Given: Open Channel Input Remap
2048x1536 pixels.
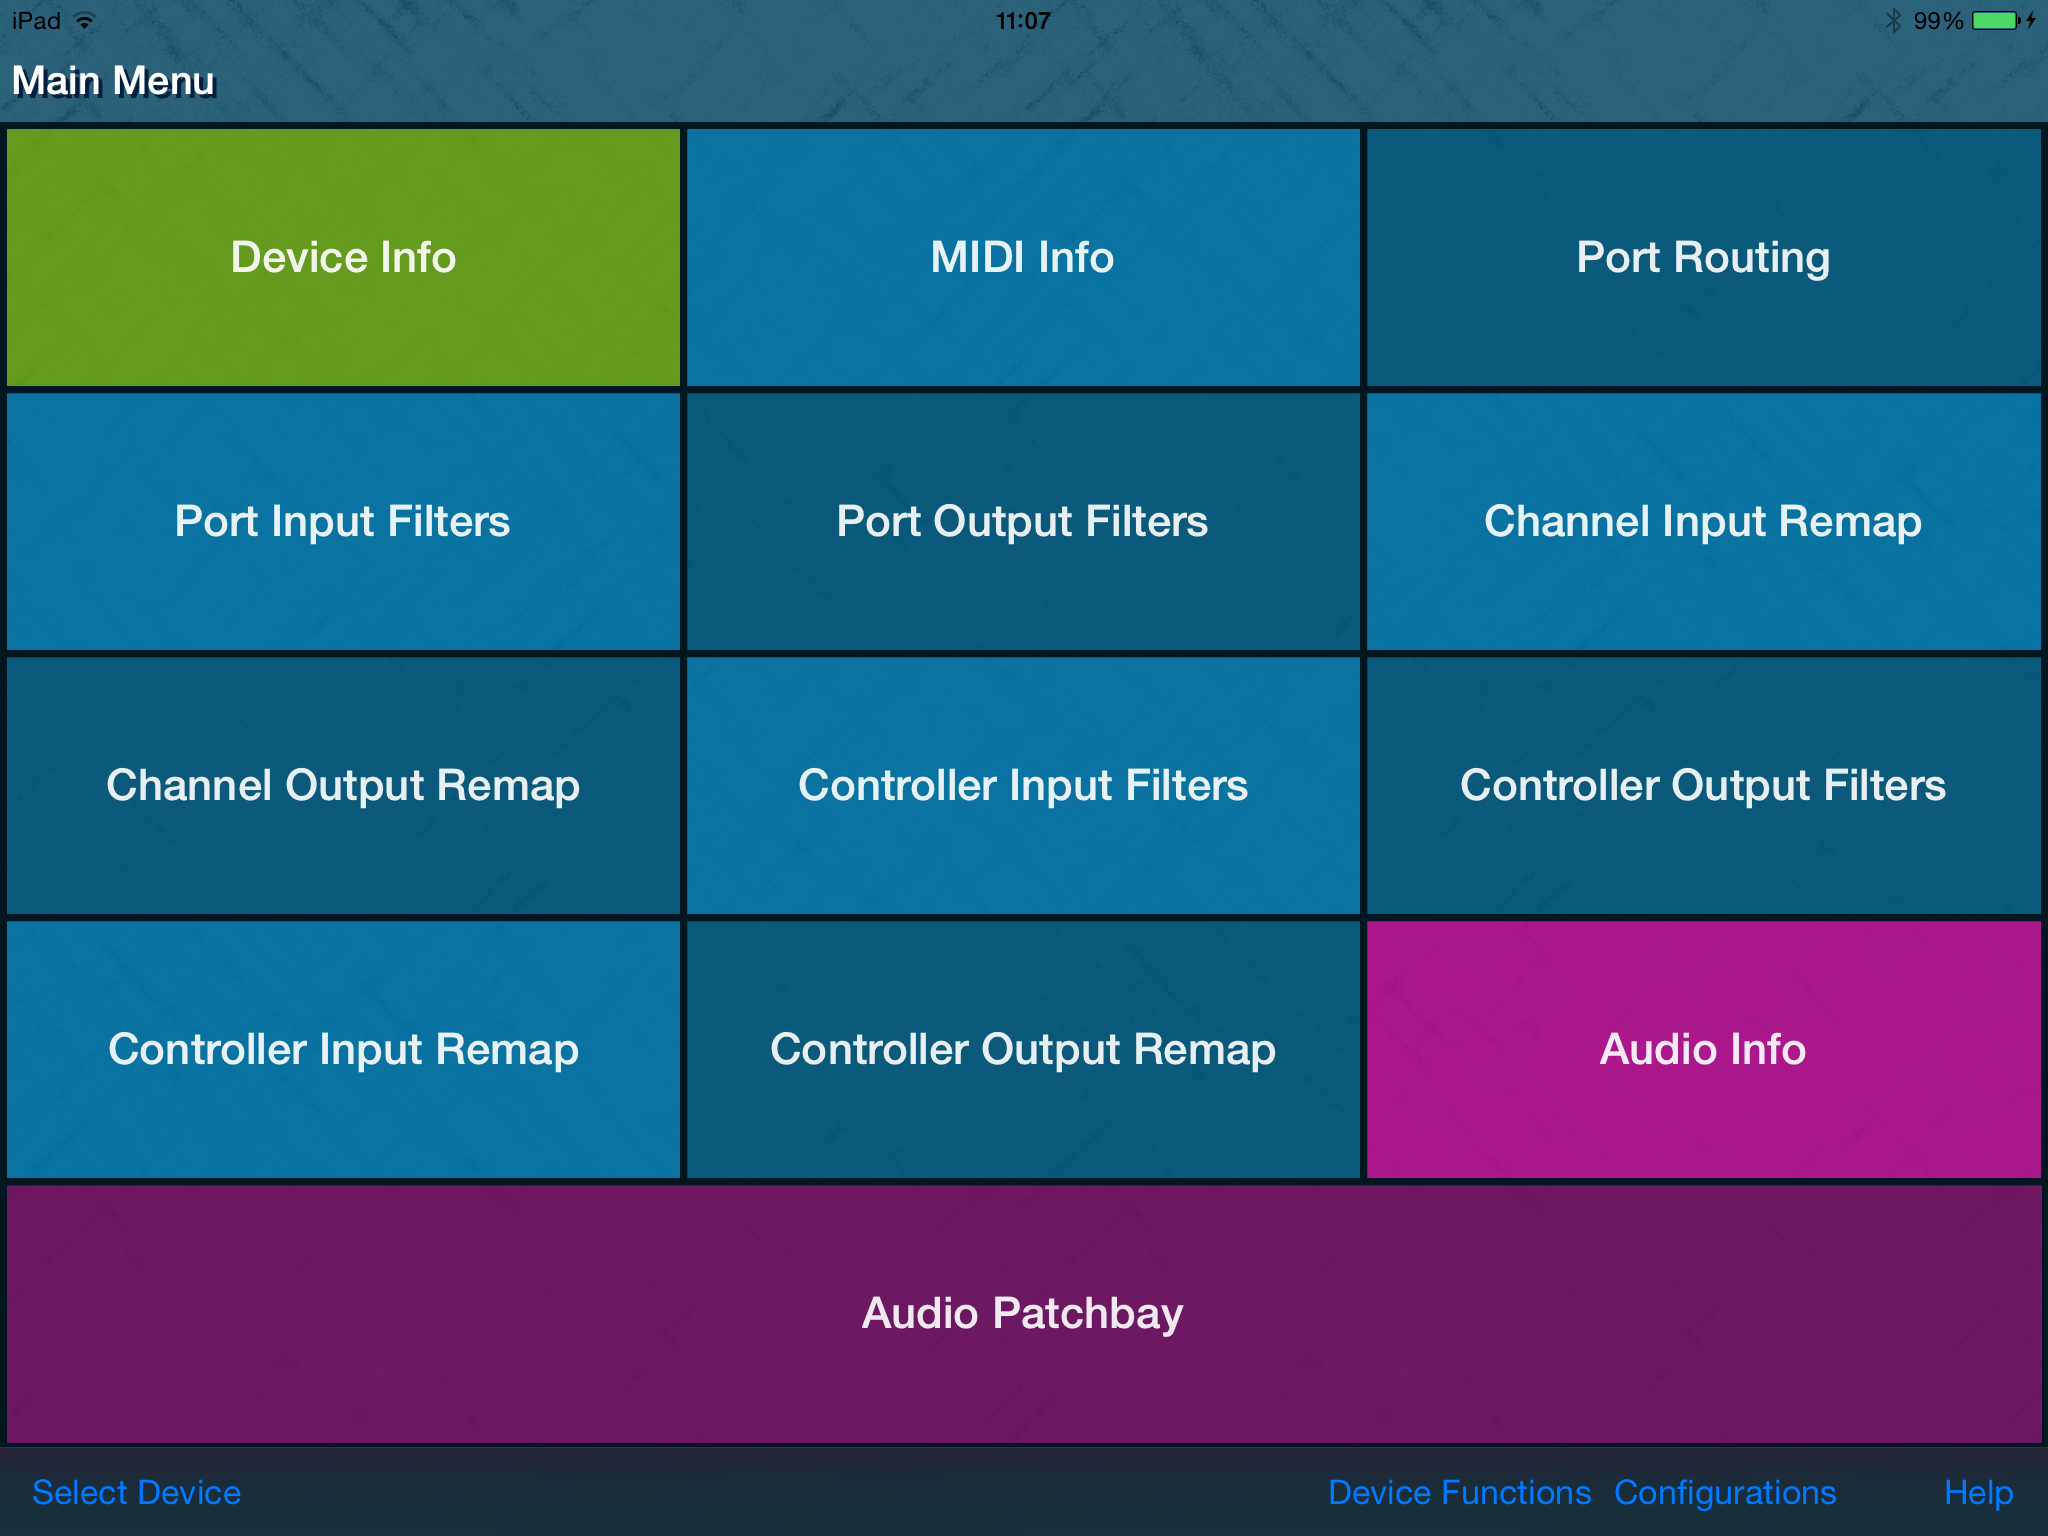Looking at the screenshot, I should click(1703, 521).
